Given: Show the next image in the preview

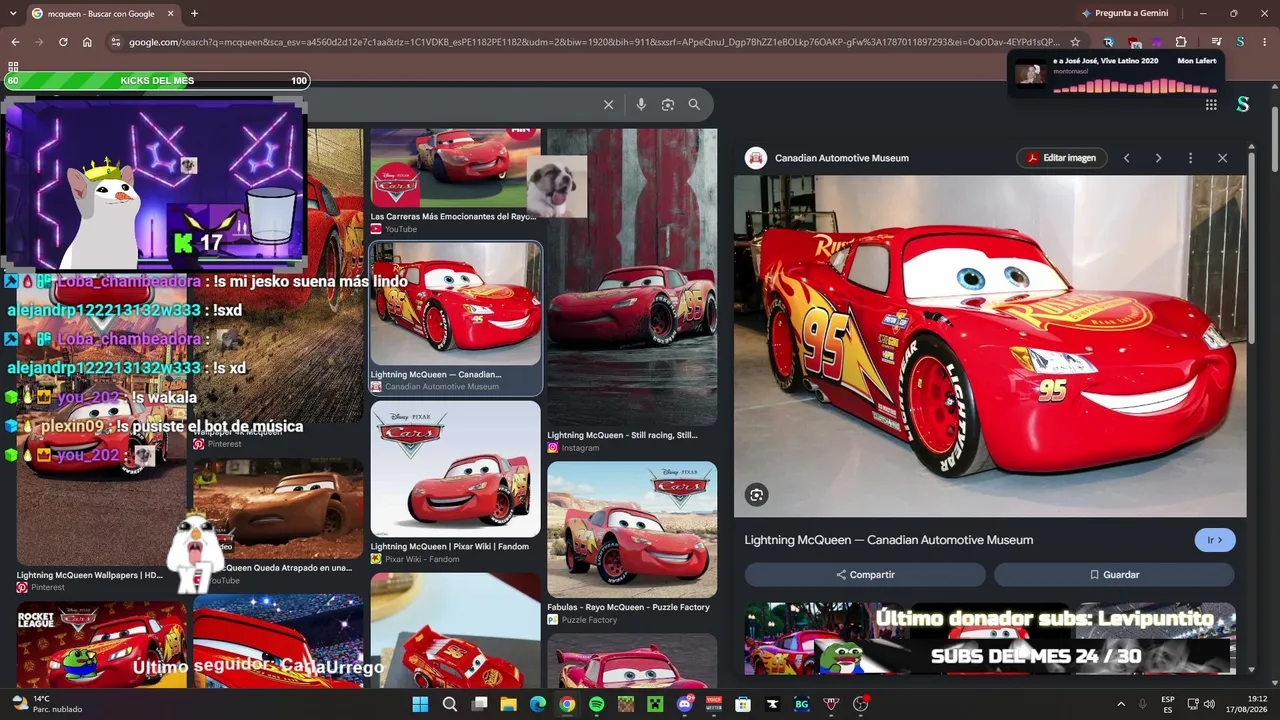Looking at the screenshot, I should click(x=1158, y=158).
